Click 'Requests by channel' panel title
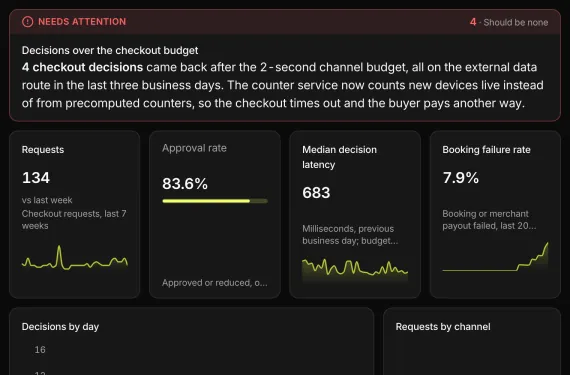 (x=443, y=327)
